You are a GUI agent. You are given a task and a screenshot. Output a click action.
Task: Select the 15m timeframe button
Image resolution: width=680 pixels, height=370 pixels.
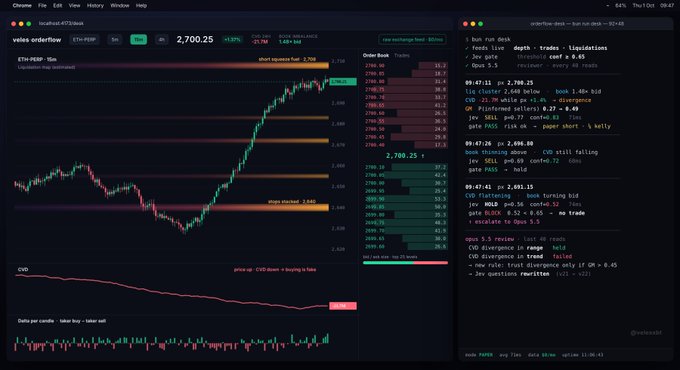click(138, 39)
